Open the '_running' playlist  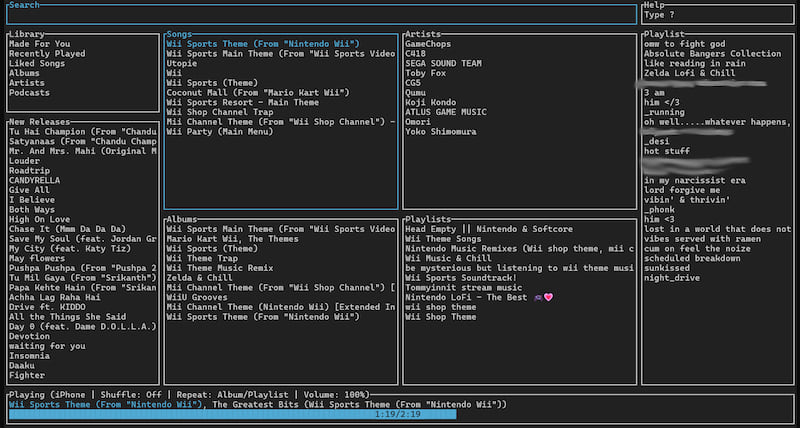pos(664,112)
